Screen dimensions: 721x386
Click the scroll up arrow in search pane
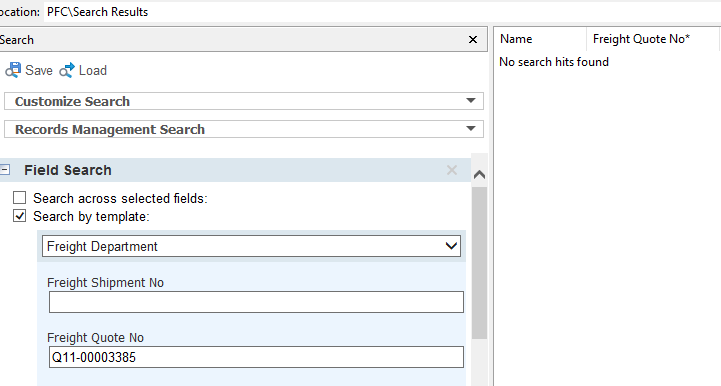click(479, 174)
